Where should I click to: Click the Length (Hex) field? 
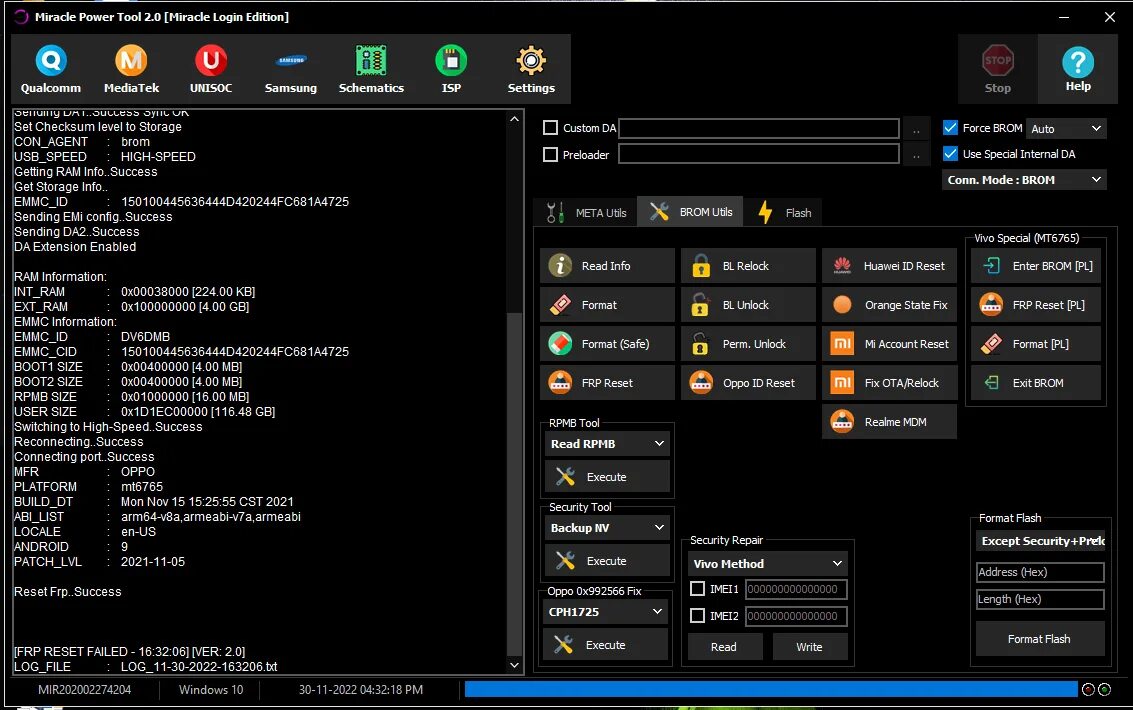[1041, 599]
